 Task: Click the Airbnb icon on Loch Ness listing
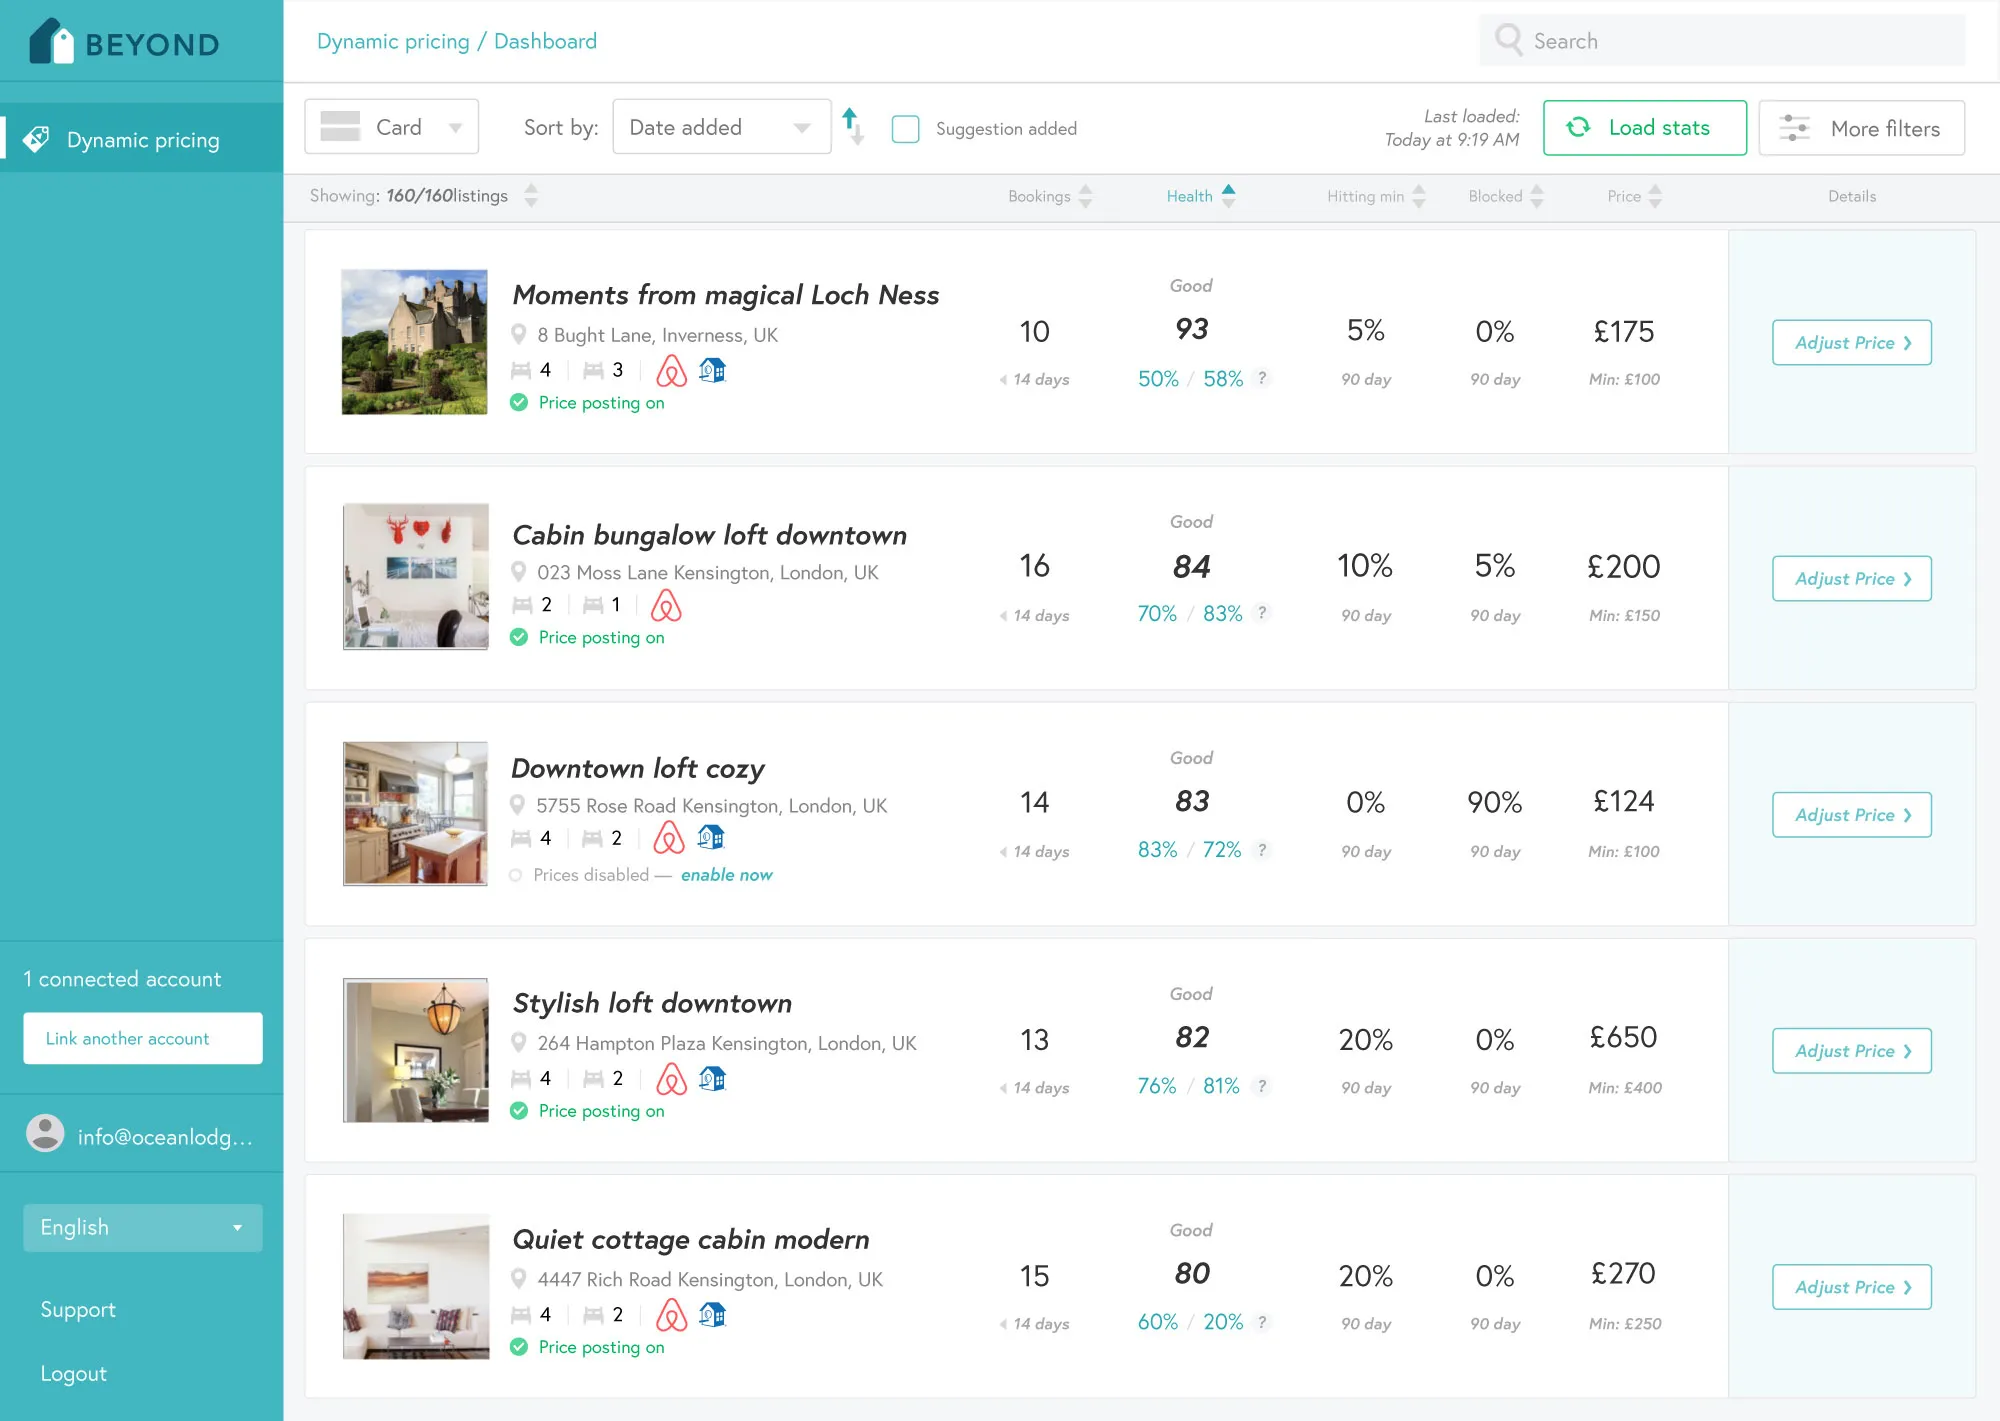pos(671,371)
